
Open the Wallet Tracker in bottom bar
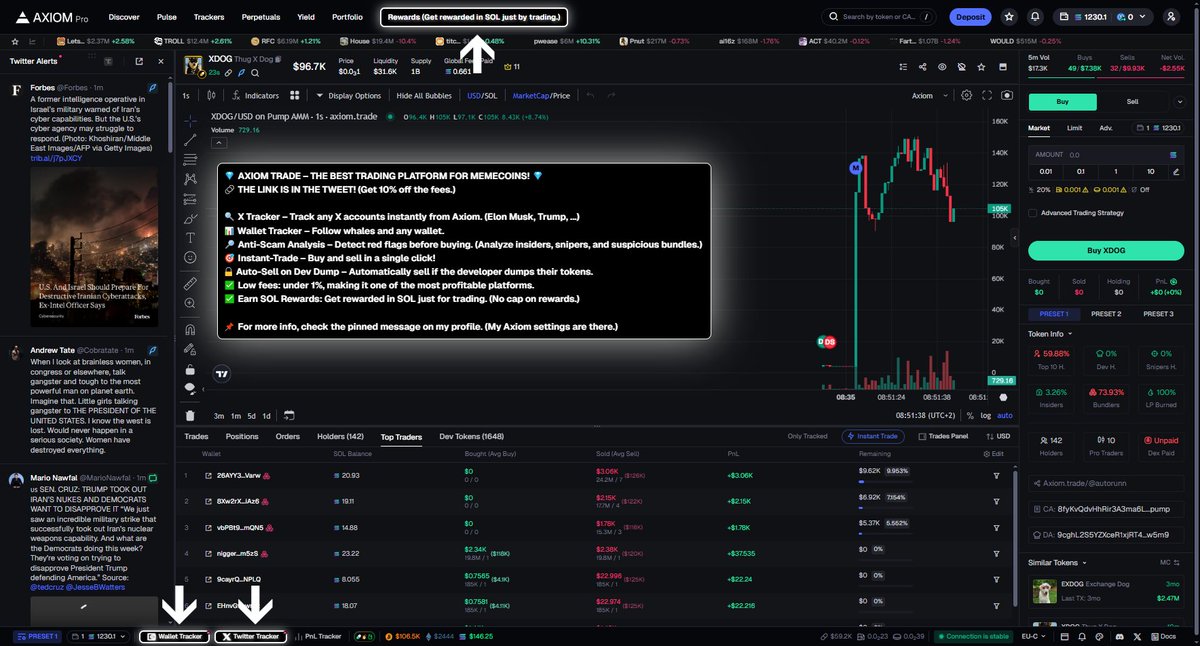pos(176,636)
